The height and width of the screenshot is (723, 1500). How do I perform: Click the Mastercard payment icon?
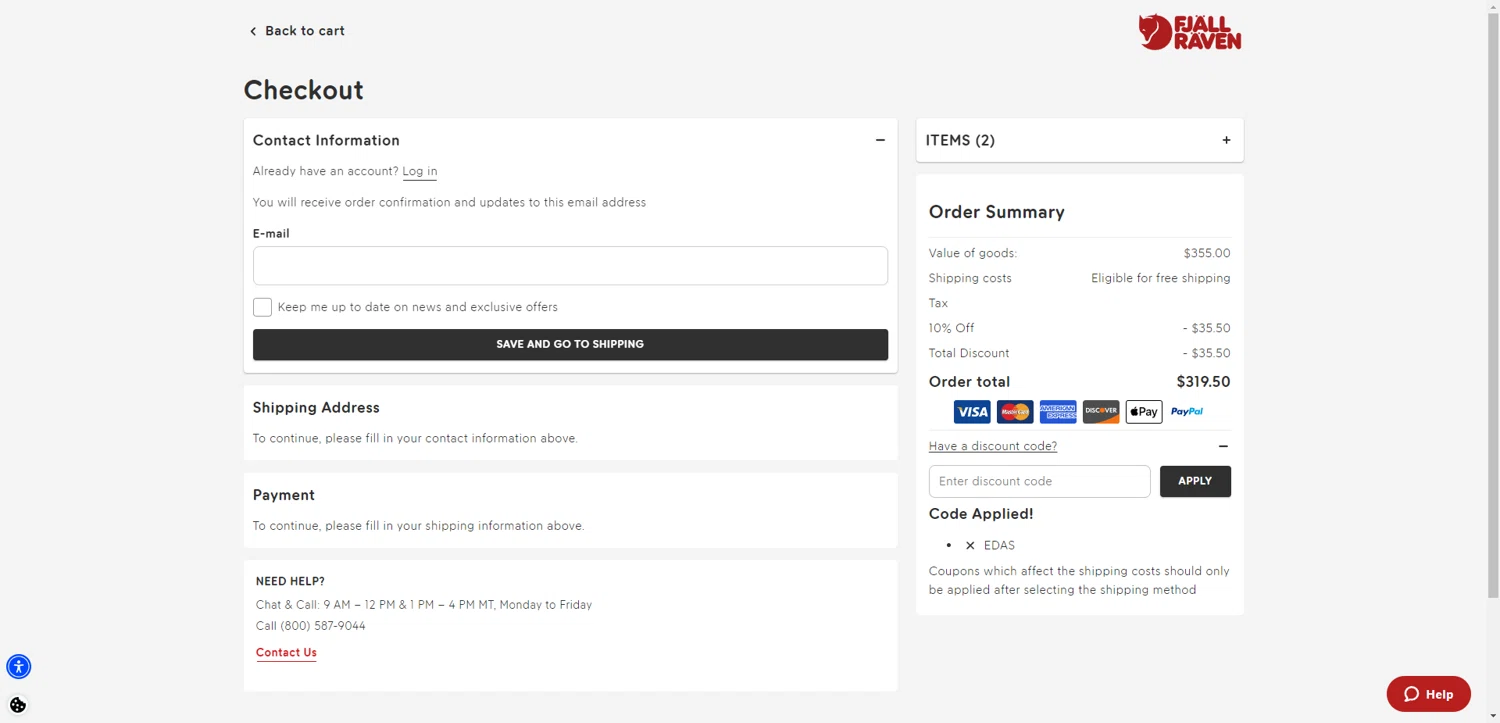tap(1015, 412)
